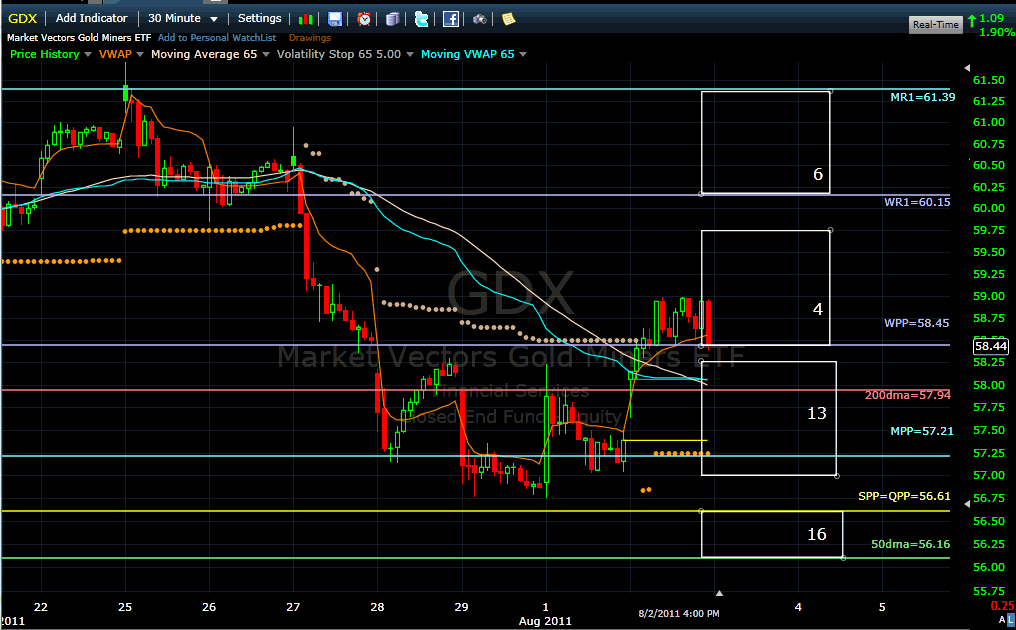Click the Add to Personal WatchList link
The width and height of the screenshot is (1016, 630).
217,38
